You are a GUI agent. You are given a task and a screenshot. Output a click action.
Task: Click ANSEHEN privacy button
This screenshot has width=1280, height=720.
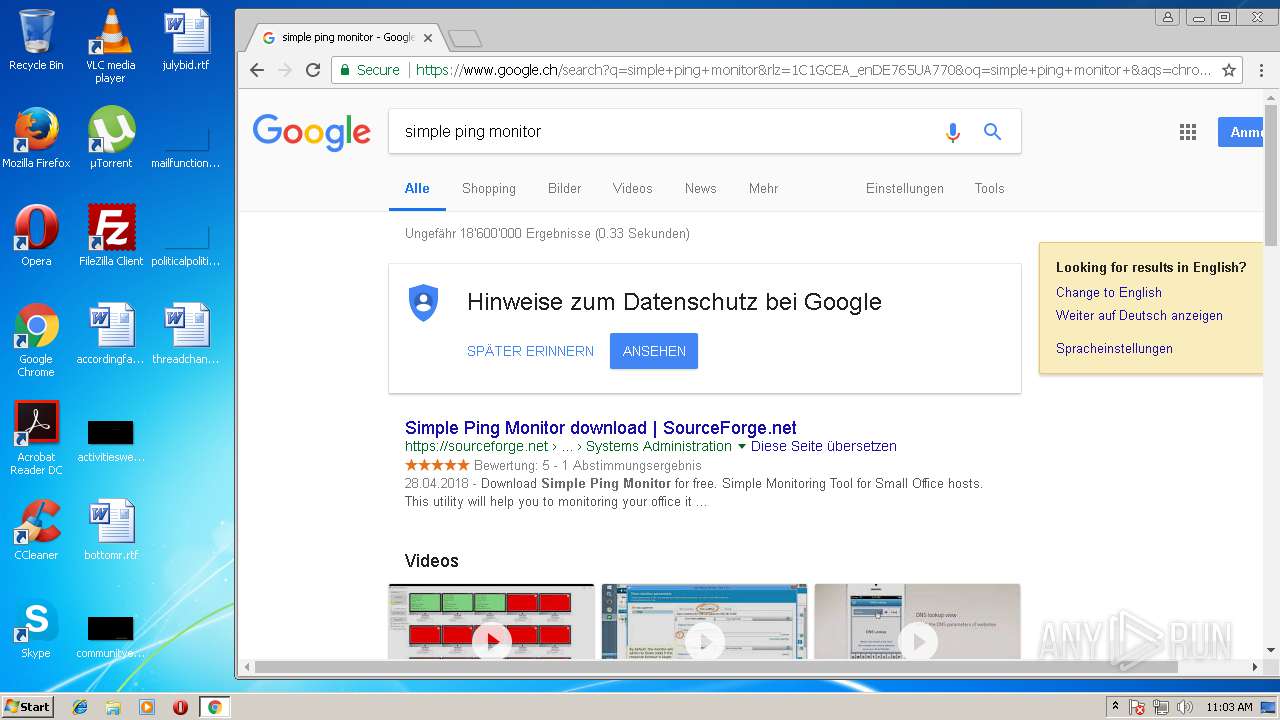coord(654,351)
